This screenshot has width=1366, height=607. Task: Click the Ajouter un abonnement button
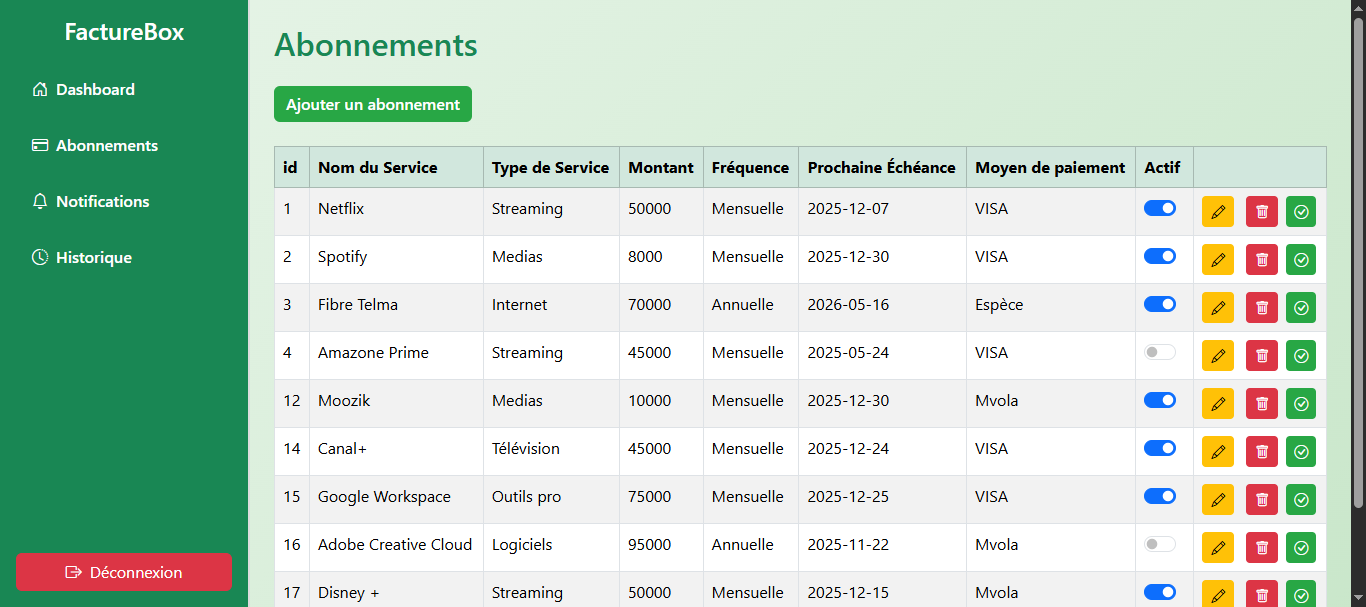(x=373, y=104)
